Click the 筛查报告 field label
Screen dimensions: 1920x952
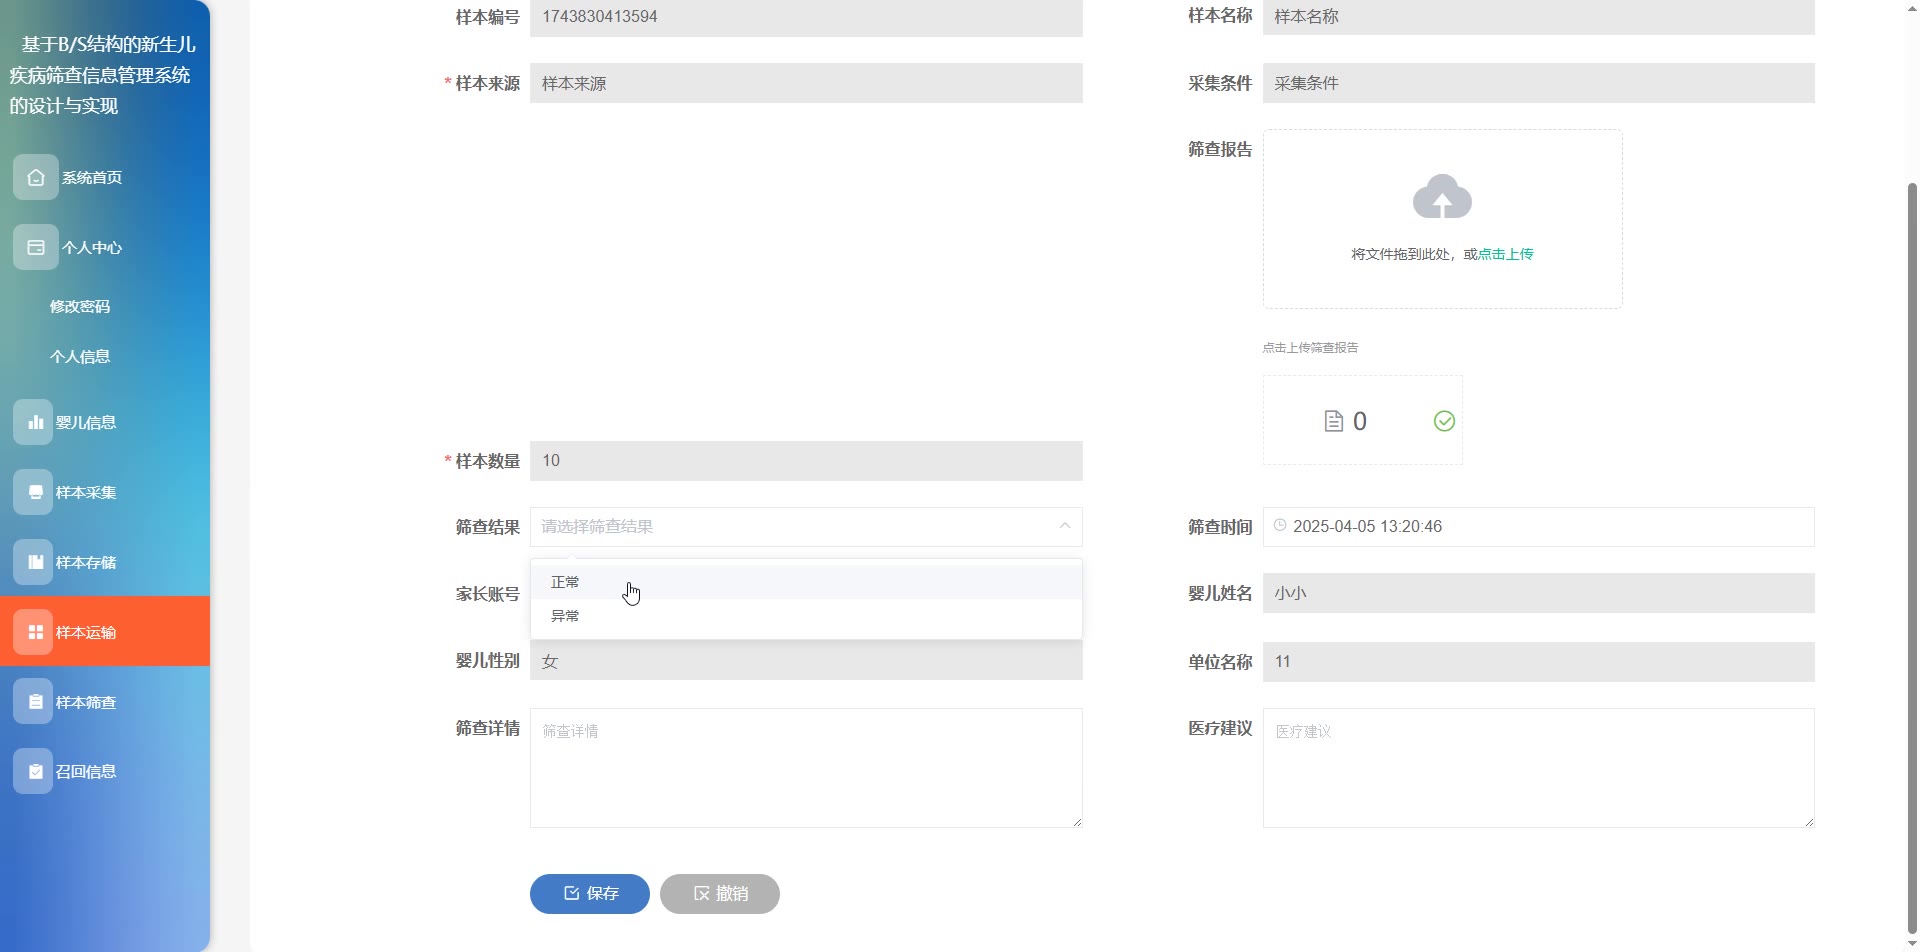(1220, 149)
